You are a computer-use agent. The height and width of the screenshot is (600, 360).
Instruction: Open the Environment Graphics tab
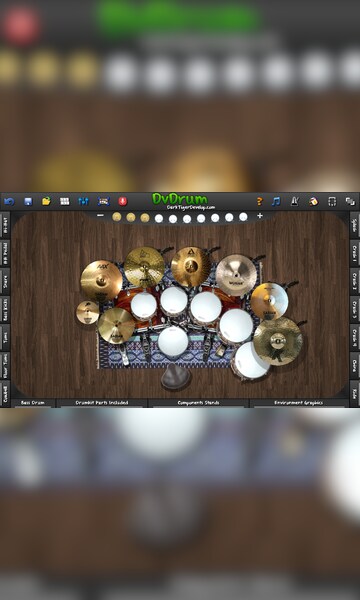click(299, 403)
